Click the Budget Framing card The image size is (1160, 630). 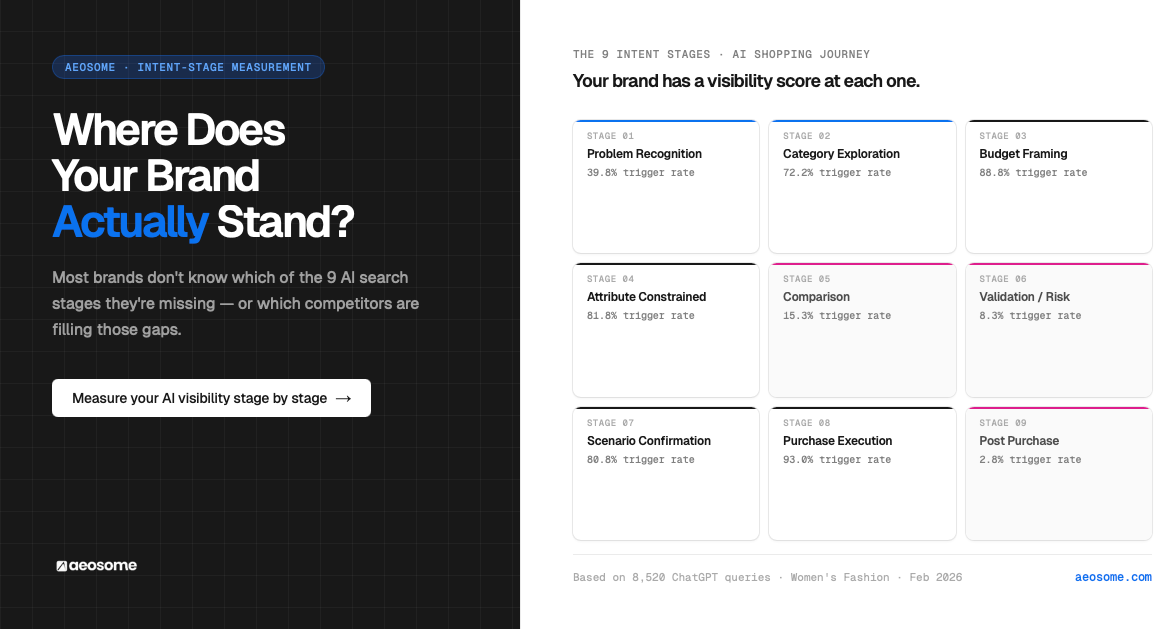pyautogui.click(x=1058, y=185)
